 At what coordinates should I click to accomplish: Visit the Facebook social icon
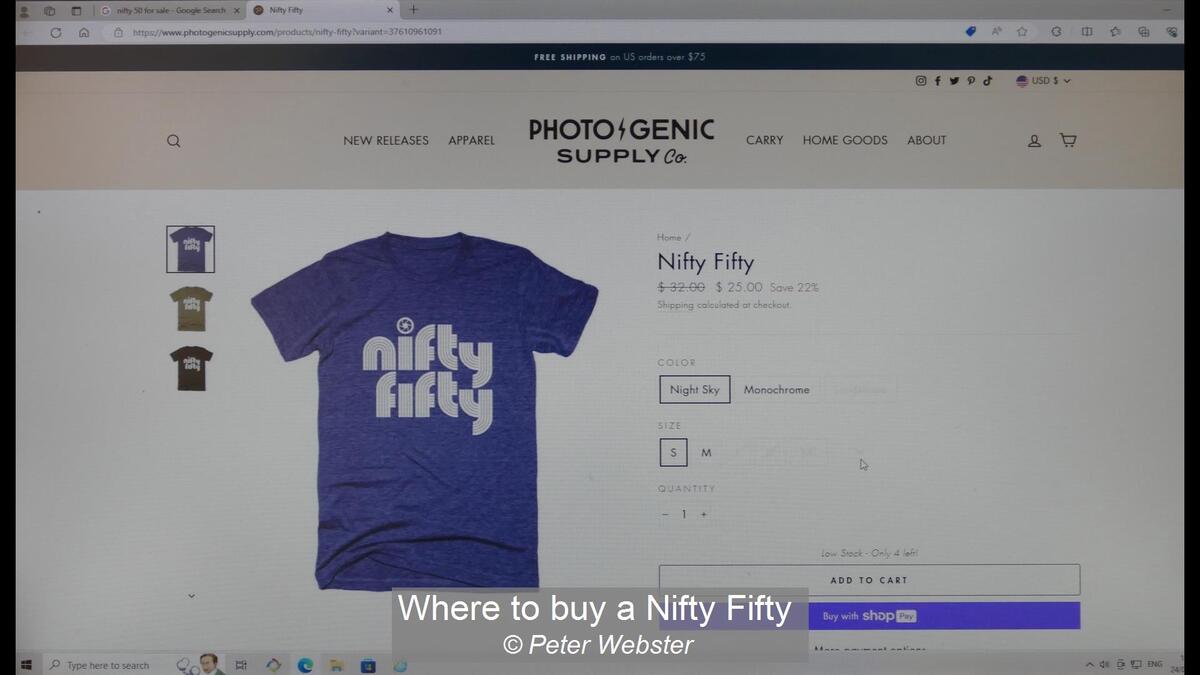point(938,81)
